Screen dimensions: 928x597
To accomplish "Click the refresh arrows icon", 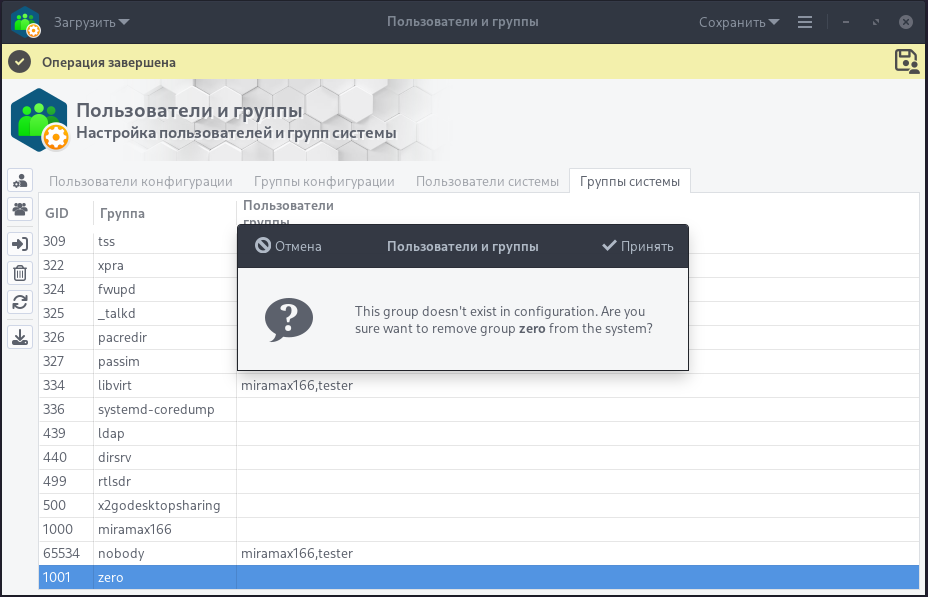I will [x=20, y=302].
